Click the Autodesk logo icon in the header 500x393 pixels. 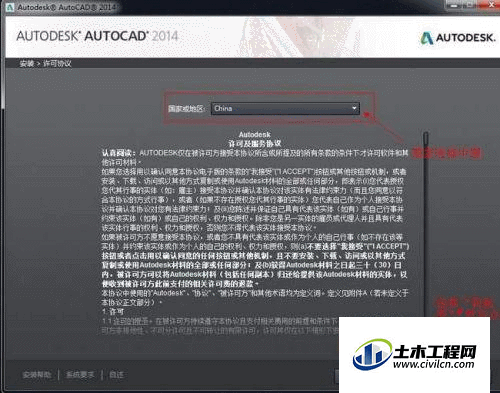[427, 38]
